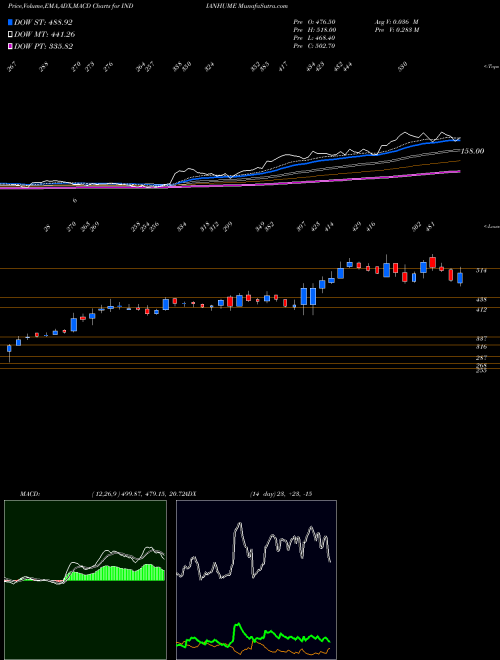500x660 pixels.
Task: Click the previous close value 'C: 502.70'
Action: tap(320, 46)
